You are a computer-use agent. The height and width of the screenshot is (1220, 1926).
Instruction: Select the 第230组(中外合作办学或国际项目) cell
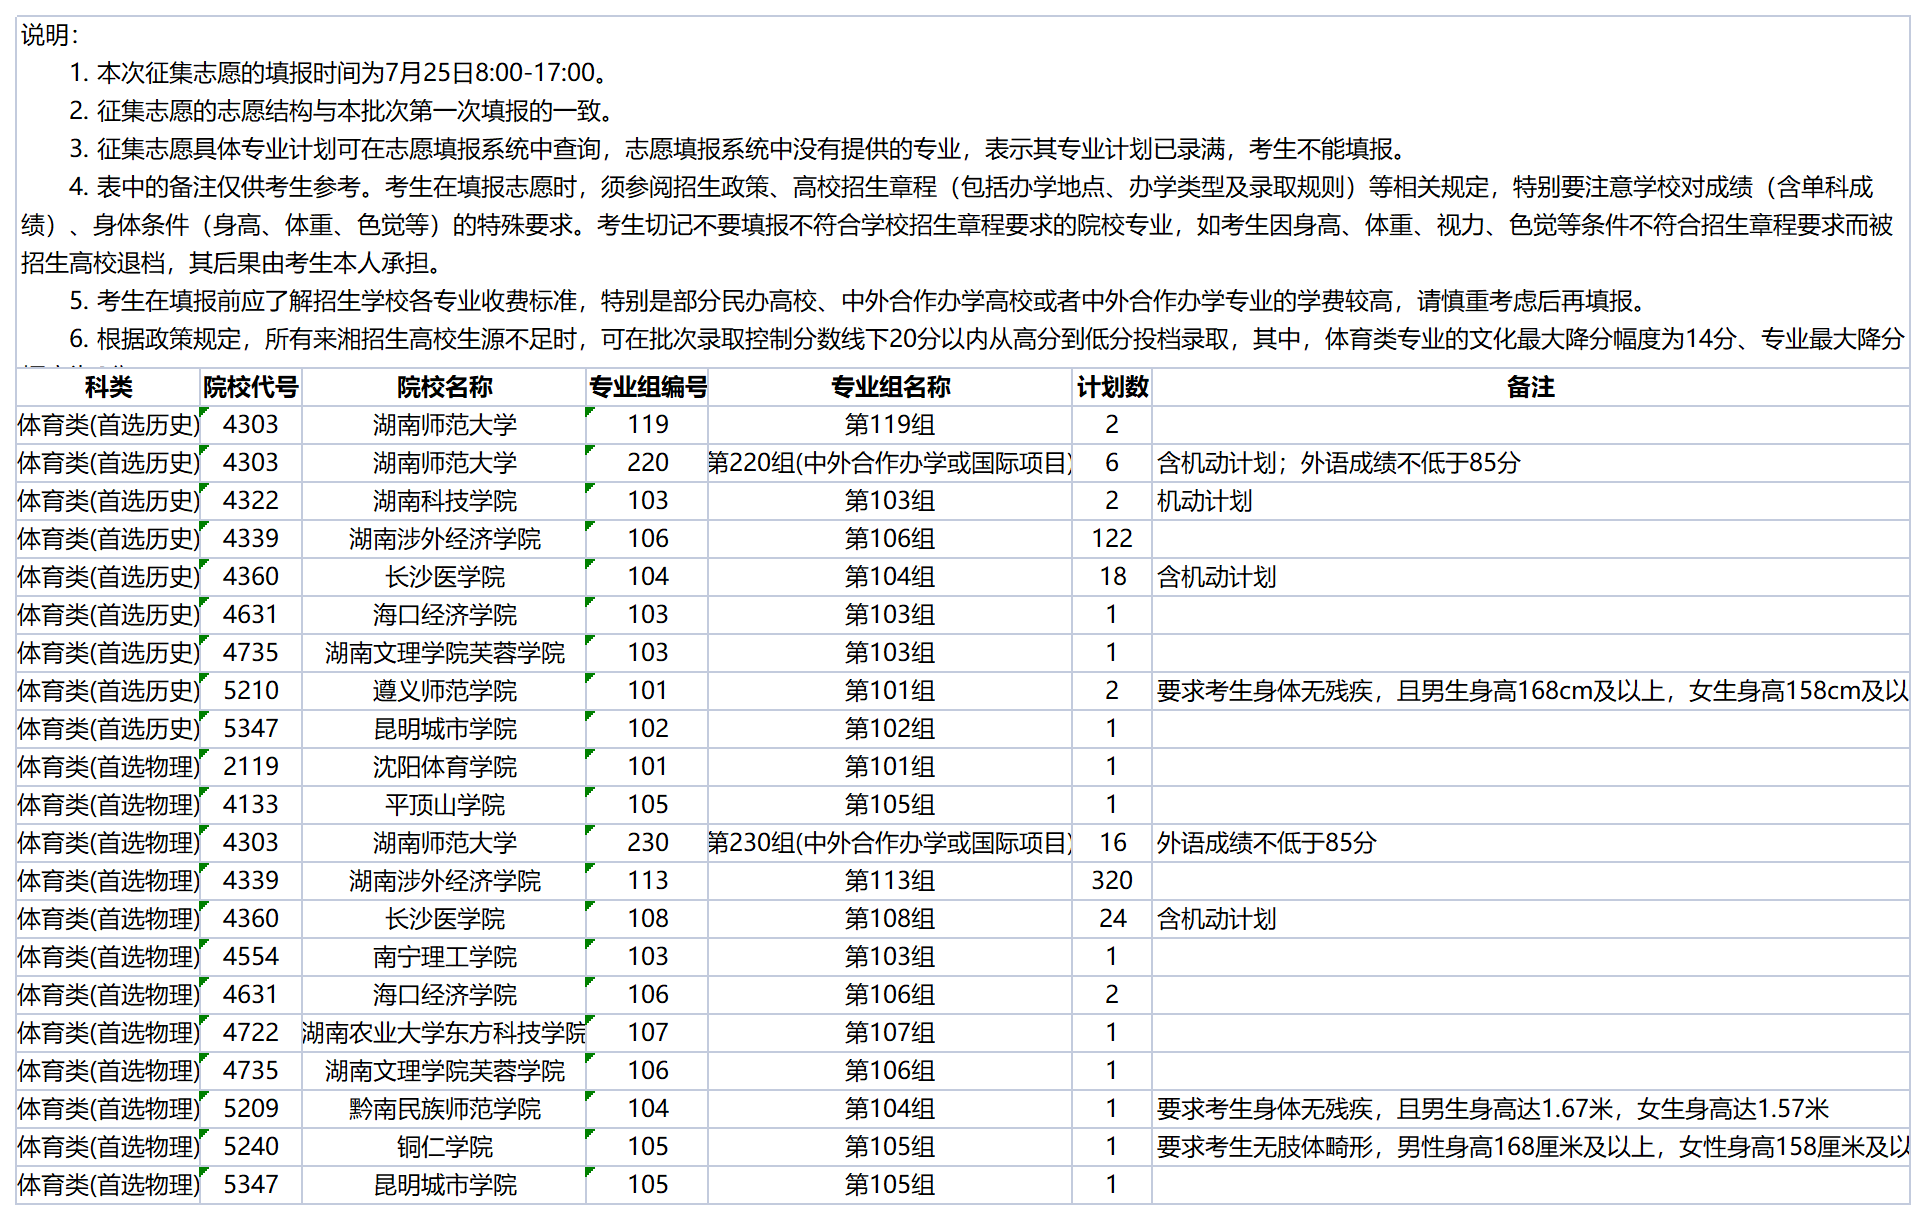coord(890,843)
